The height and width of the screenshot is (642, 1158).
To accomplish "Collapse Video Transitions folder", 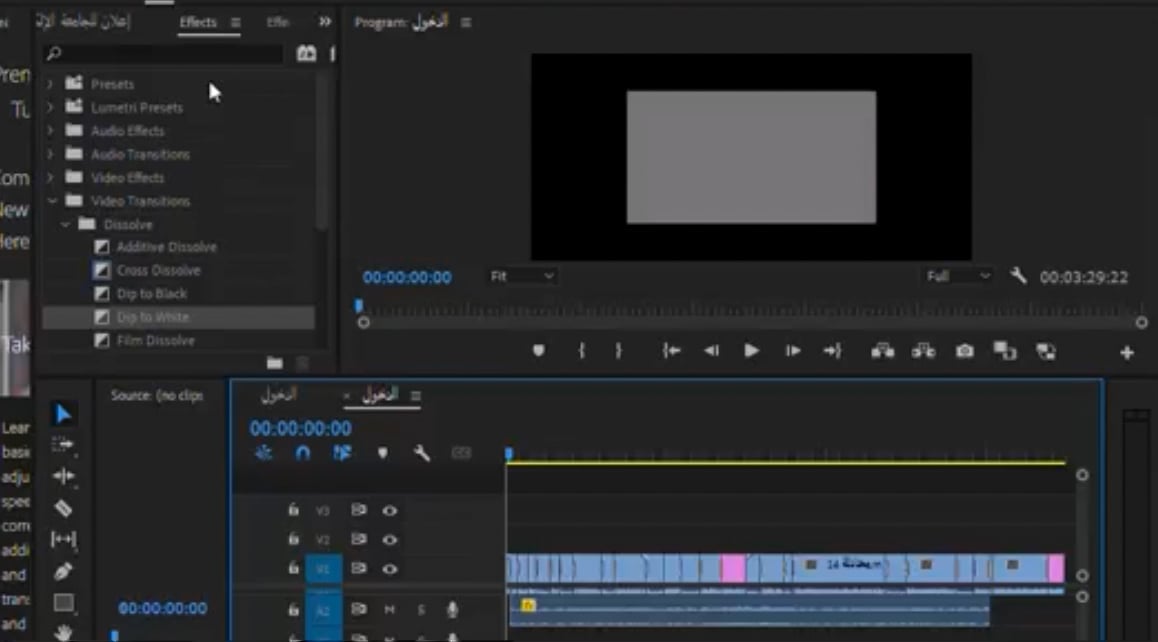I will tap(52, 201).
